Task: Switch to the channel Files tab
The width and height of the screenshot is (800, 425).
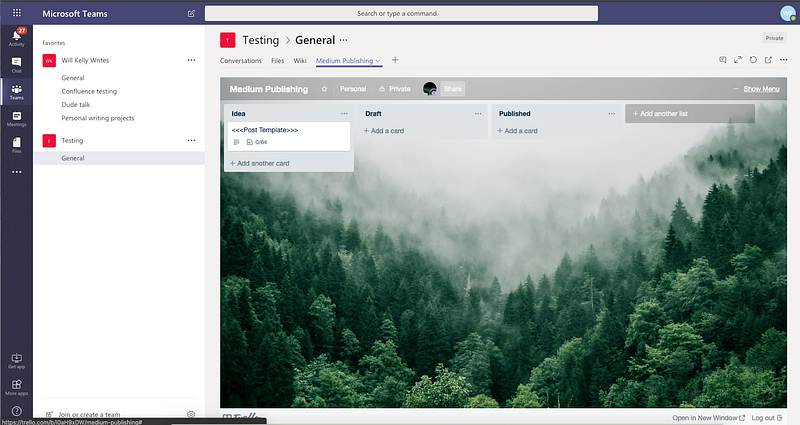Action: 278,61
